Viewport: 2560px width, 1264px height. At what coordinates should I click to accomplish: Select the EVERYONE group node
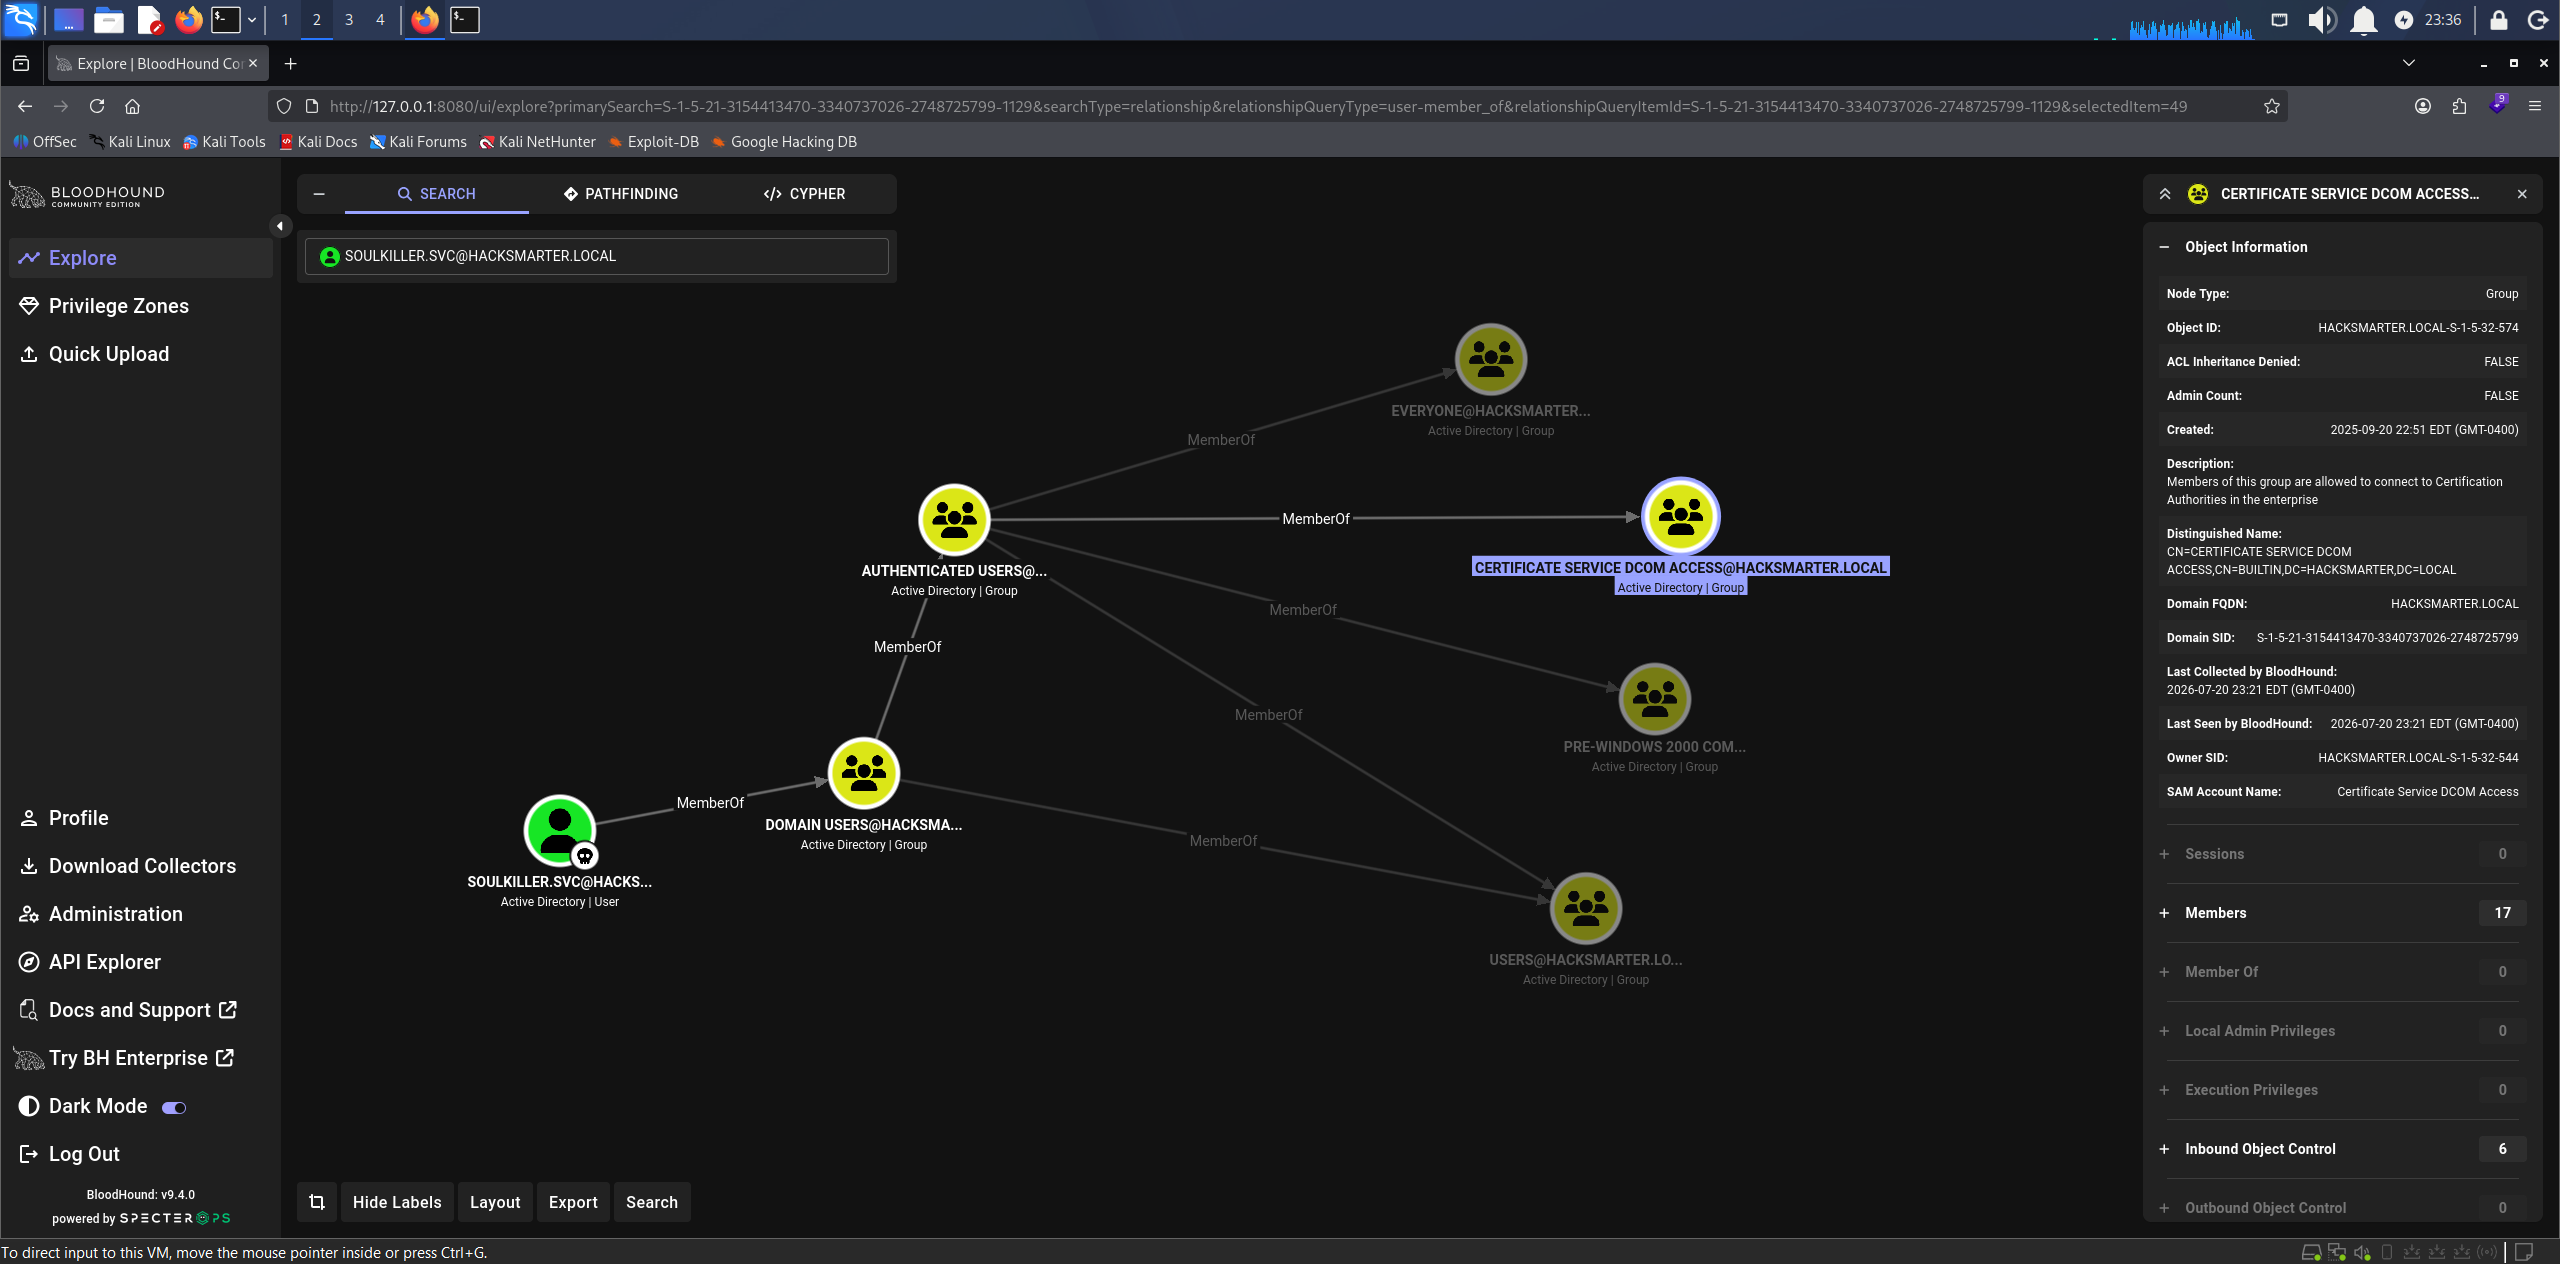click(1491, 359)
